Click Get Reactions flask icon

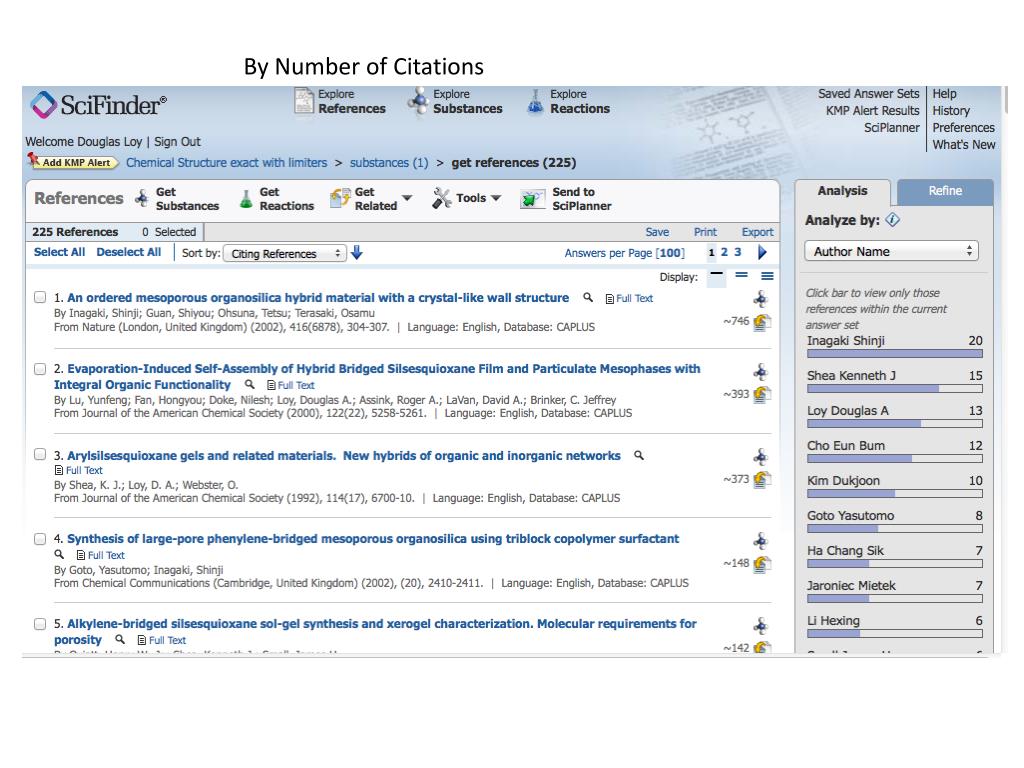[246, 199]
